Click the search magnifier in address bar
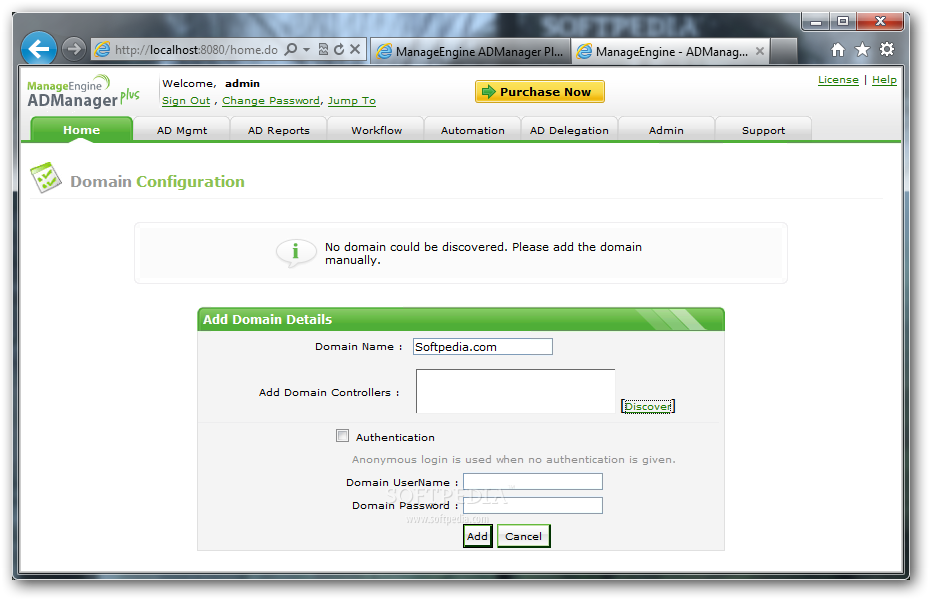Image resolution: width=930 pixels, height=600 pixels. point(291,49)
